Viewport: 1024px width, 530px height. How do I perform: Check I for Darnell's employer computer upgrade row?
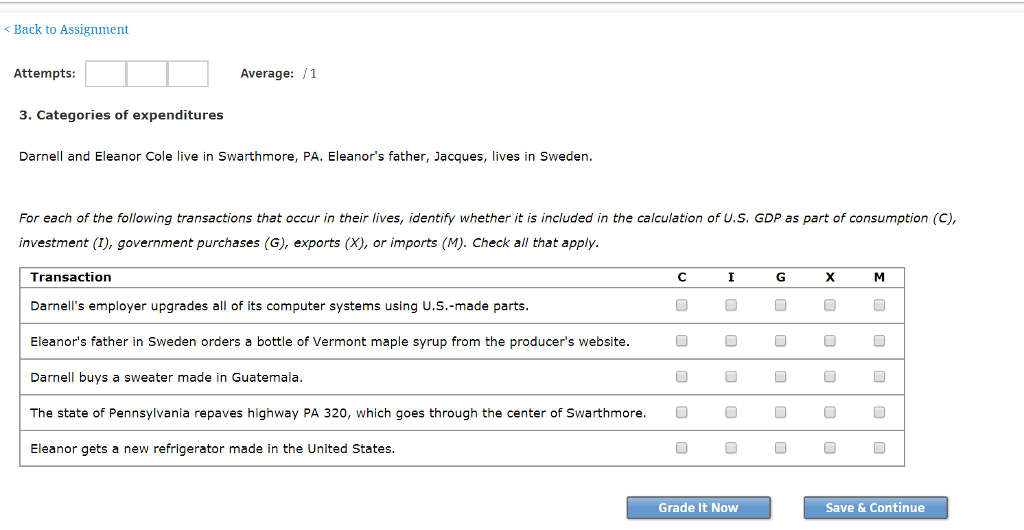coord(731,305)
